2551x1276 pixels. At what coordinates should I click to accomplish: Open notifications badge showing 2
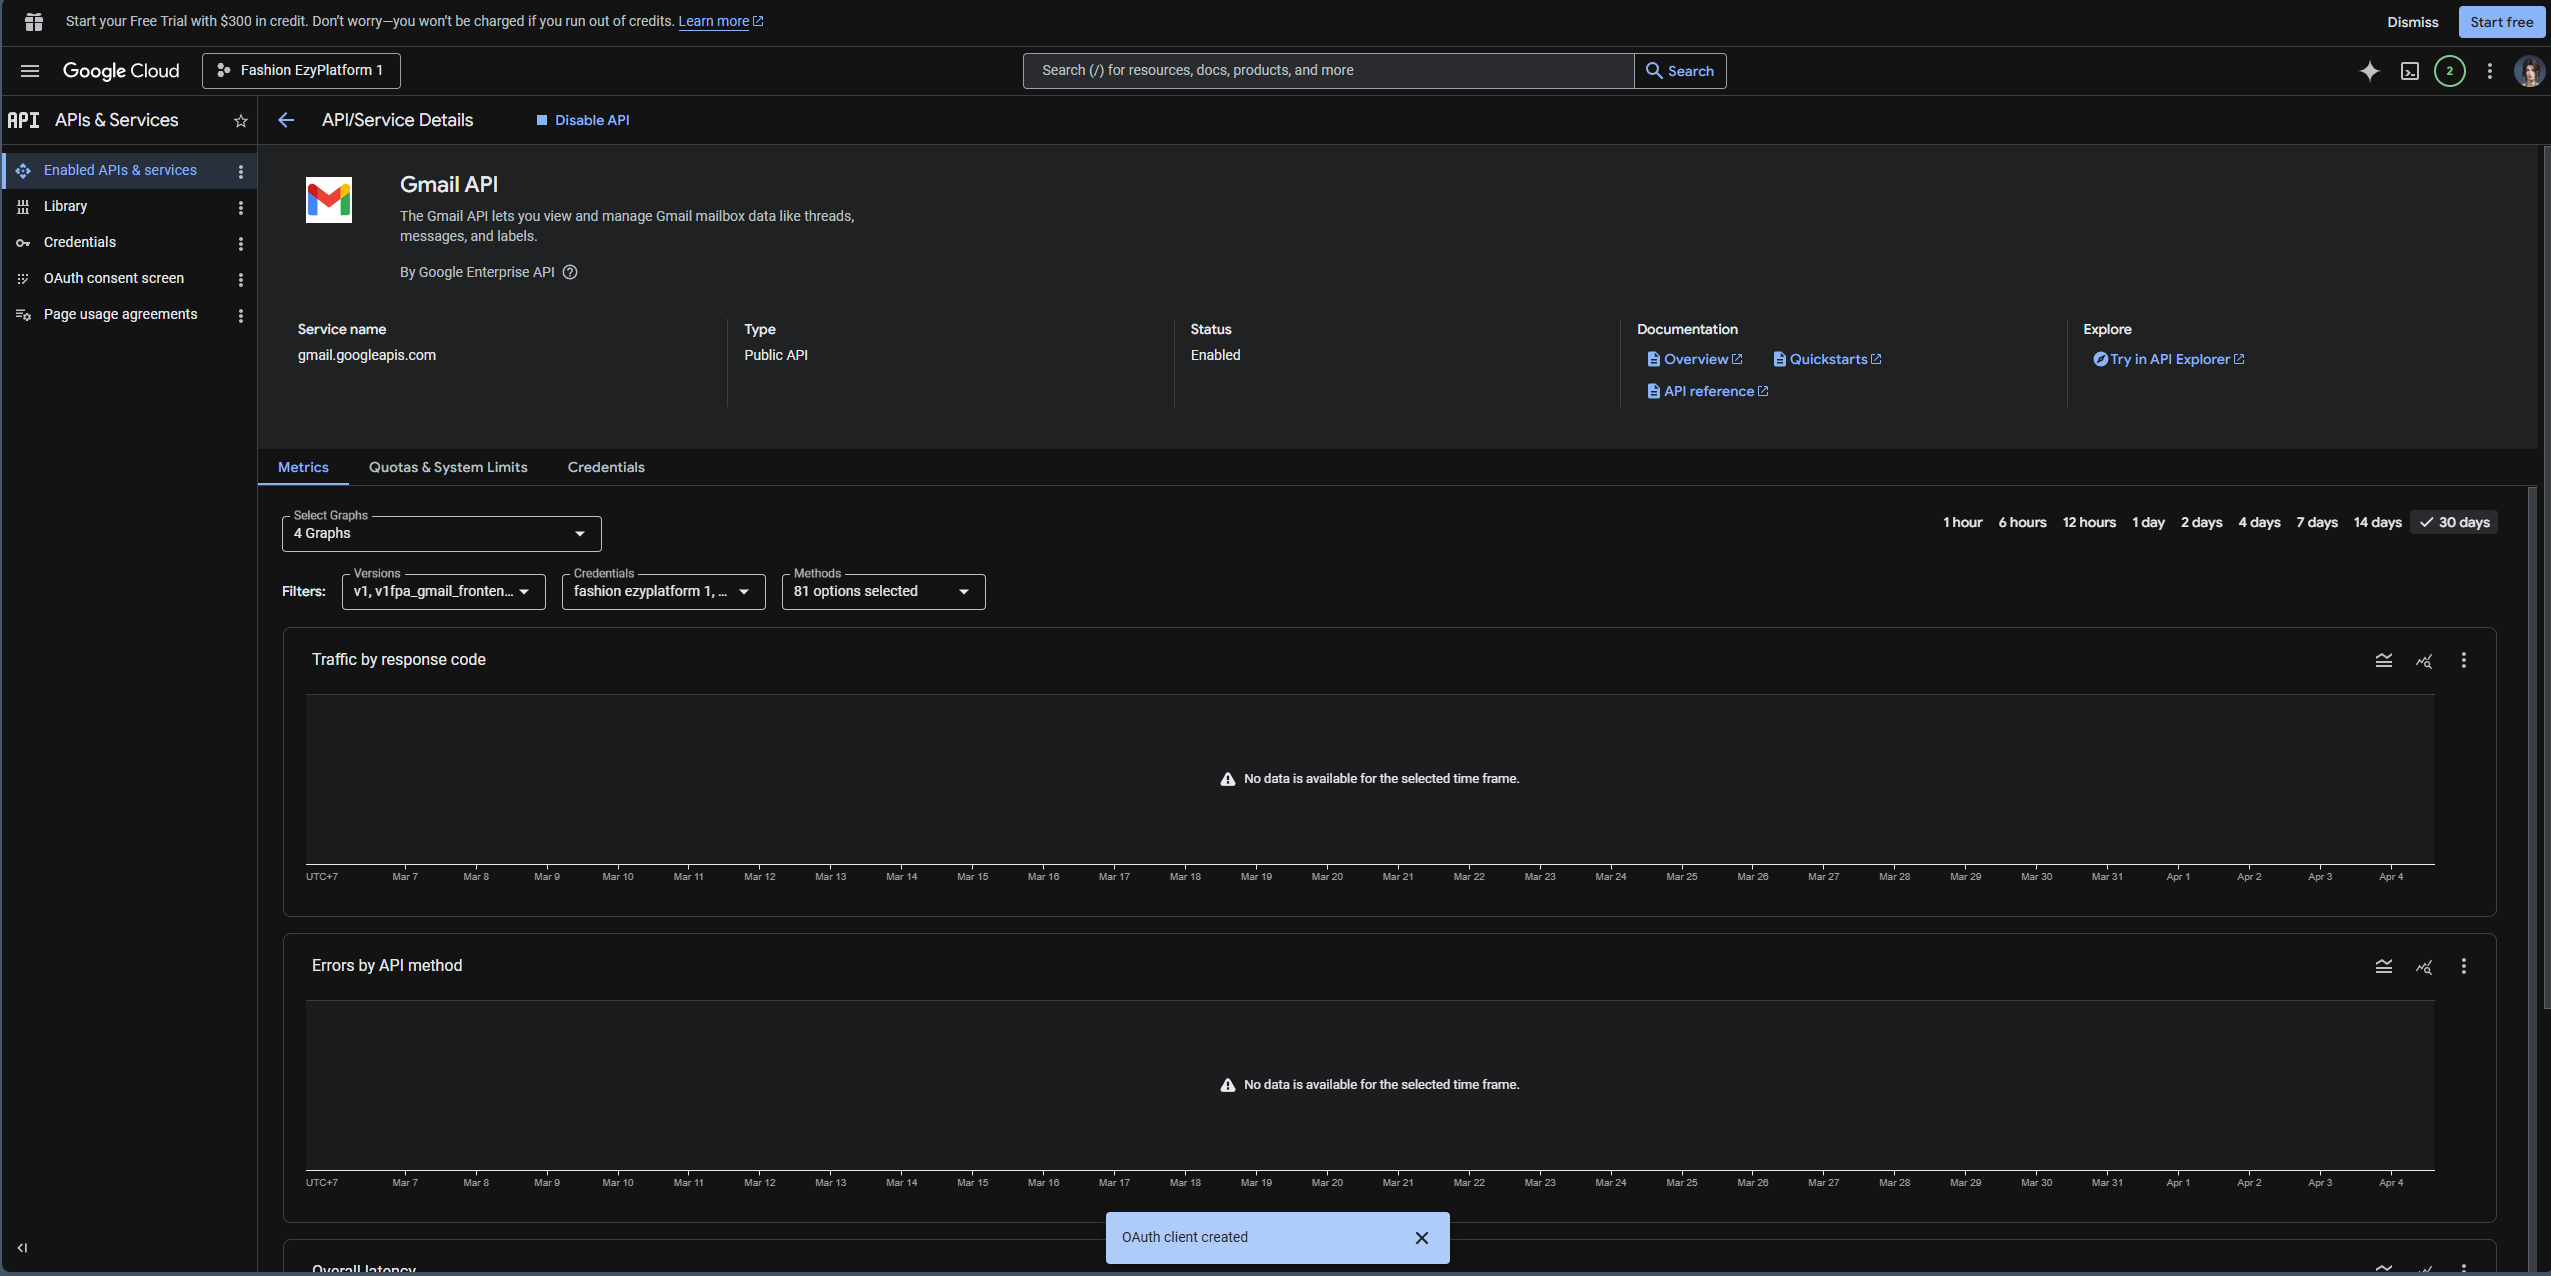pos(2449,71)
